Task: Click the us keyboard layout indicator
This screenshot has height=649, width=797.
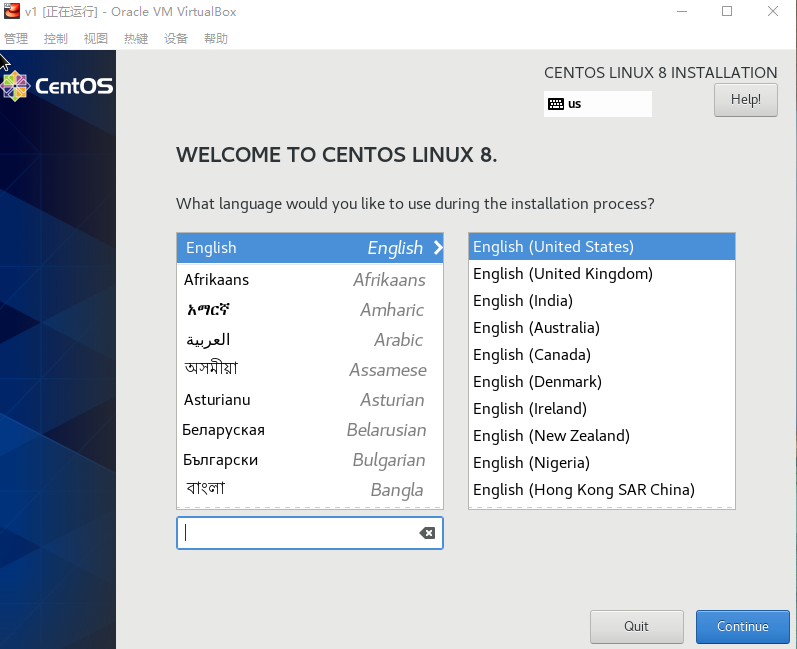Action: point(598,104)
